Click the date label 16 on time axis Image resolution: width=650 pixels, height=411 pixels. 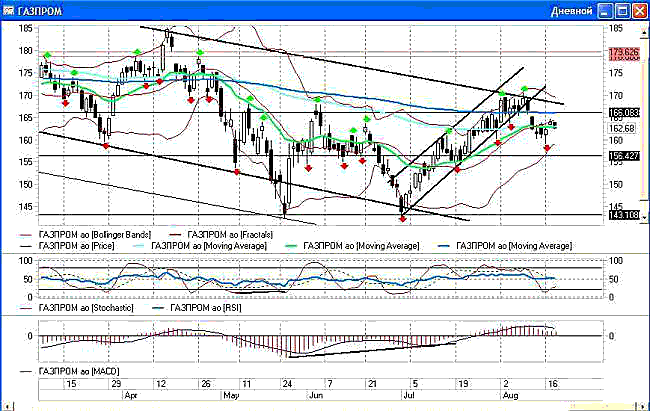[553, 384]
